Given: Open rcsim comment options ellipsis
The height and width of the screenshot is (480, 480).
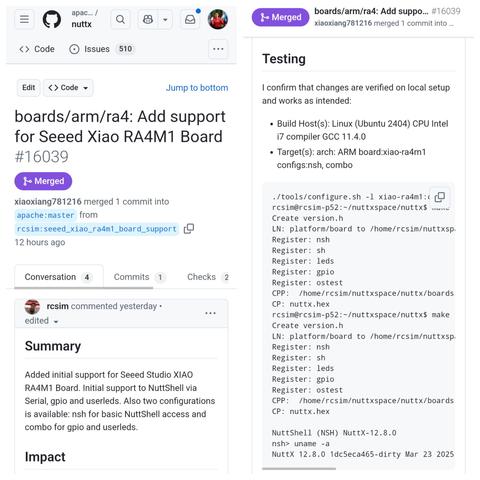Looking at the screenshot, I should [x=210, y=313].
